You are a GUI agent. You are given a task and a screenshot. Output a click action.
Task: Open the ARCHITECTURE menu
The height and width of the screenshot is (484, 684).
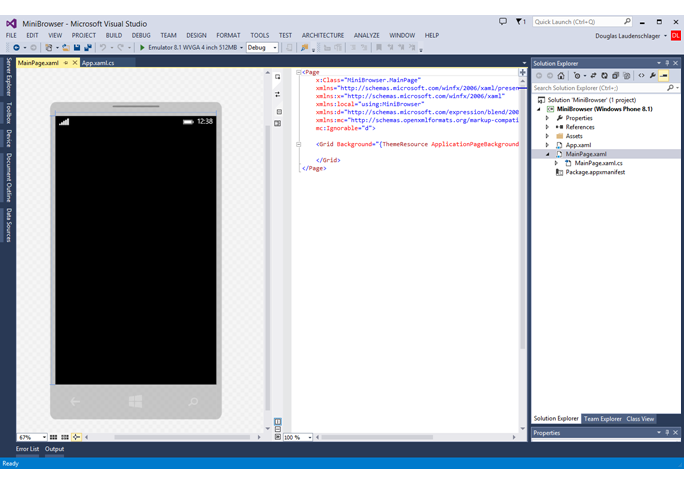[323, 35]
